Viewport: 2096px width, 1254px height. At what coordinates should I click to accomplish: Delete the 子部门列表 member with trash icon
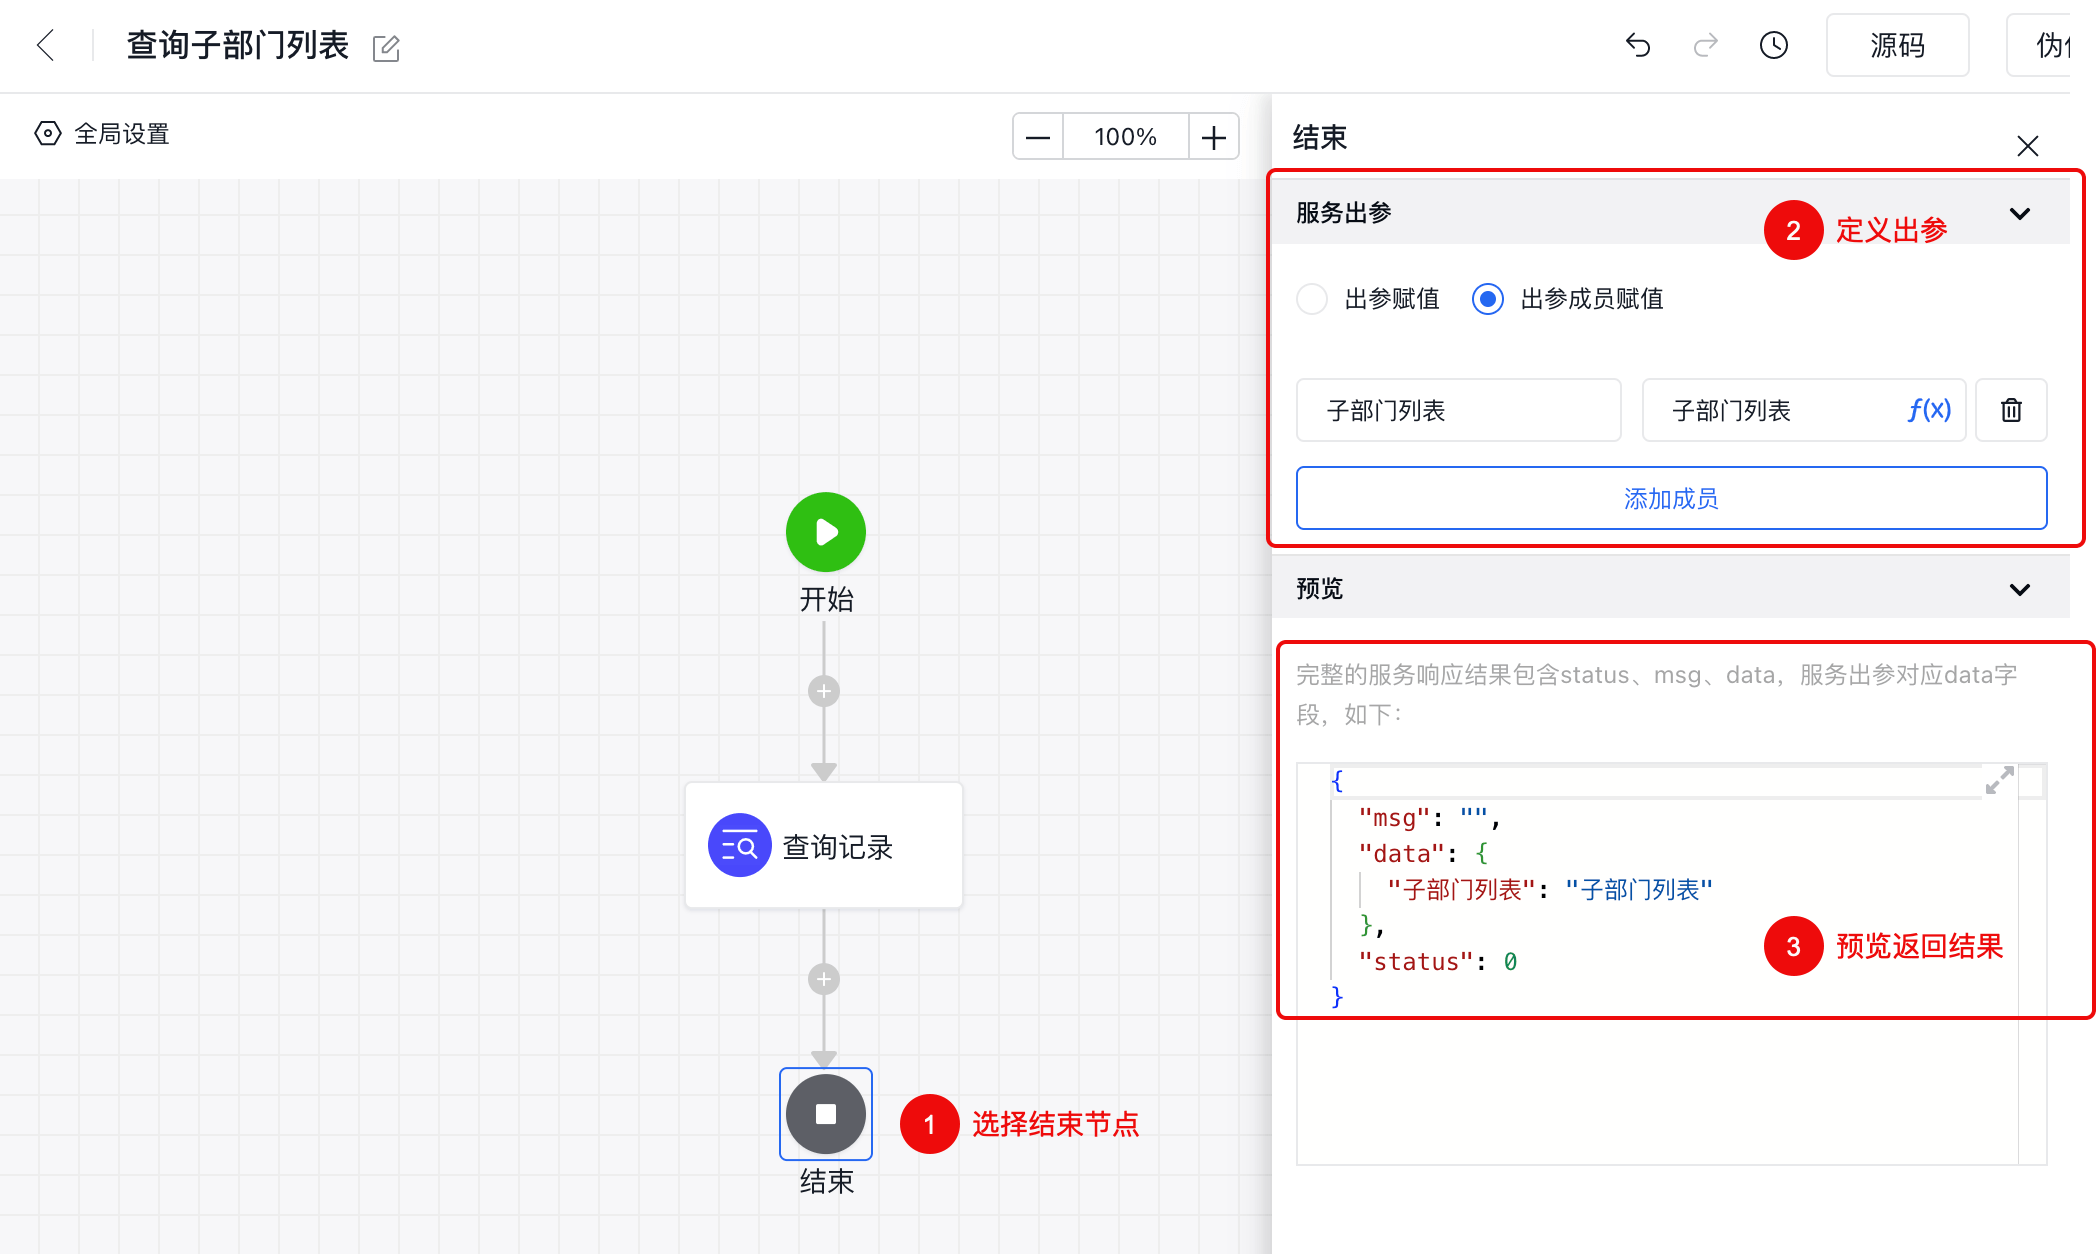click(x=2012, y=410)
